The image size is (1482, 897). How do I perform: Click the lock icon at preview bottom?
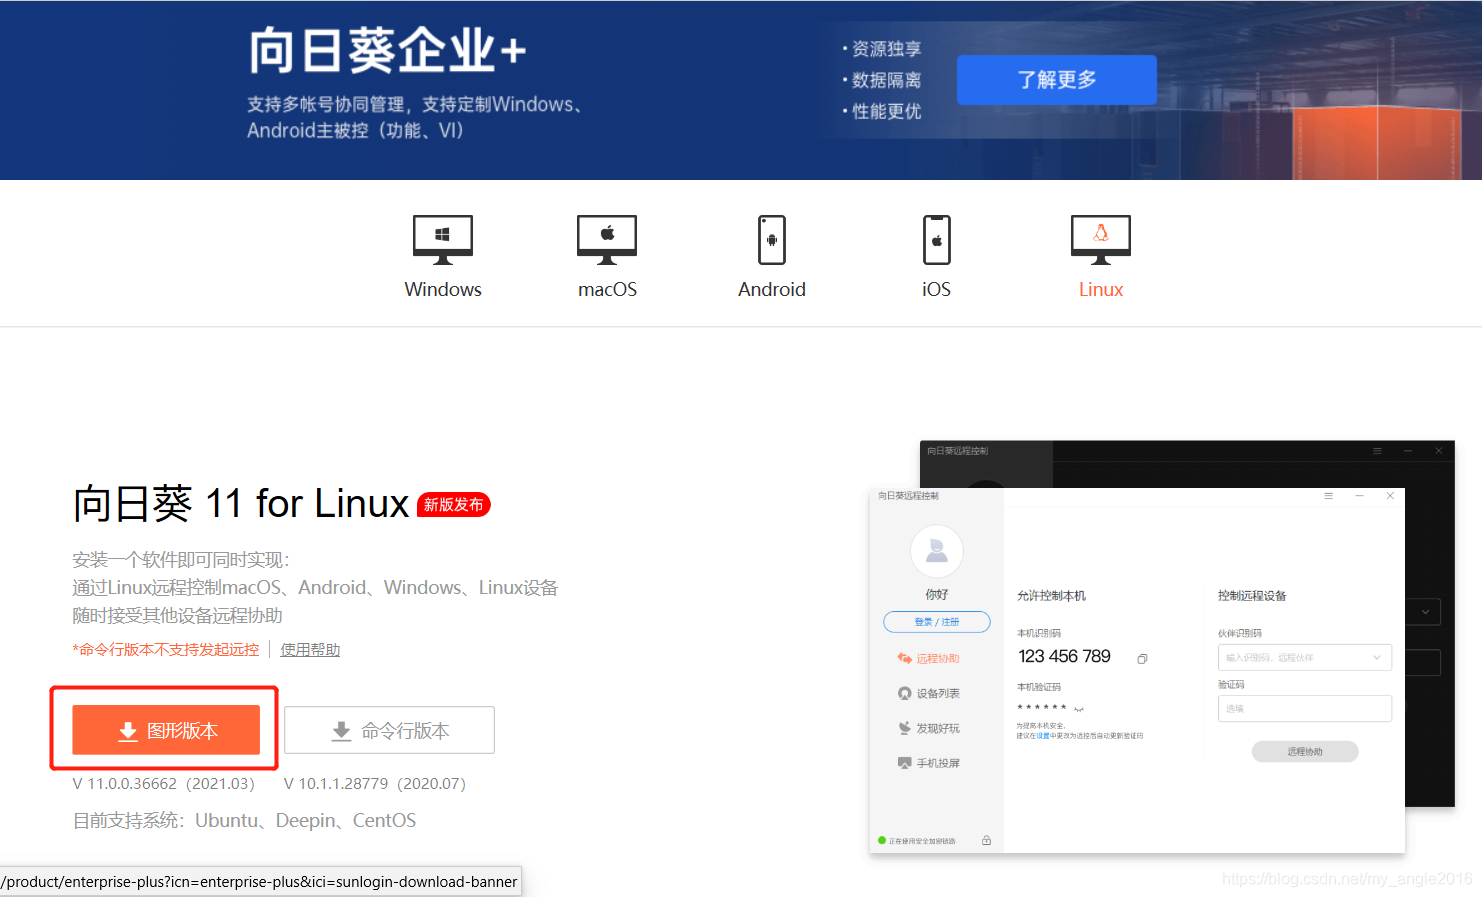tap(987, 841)
